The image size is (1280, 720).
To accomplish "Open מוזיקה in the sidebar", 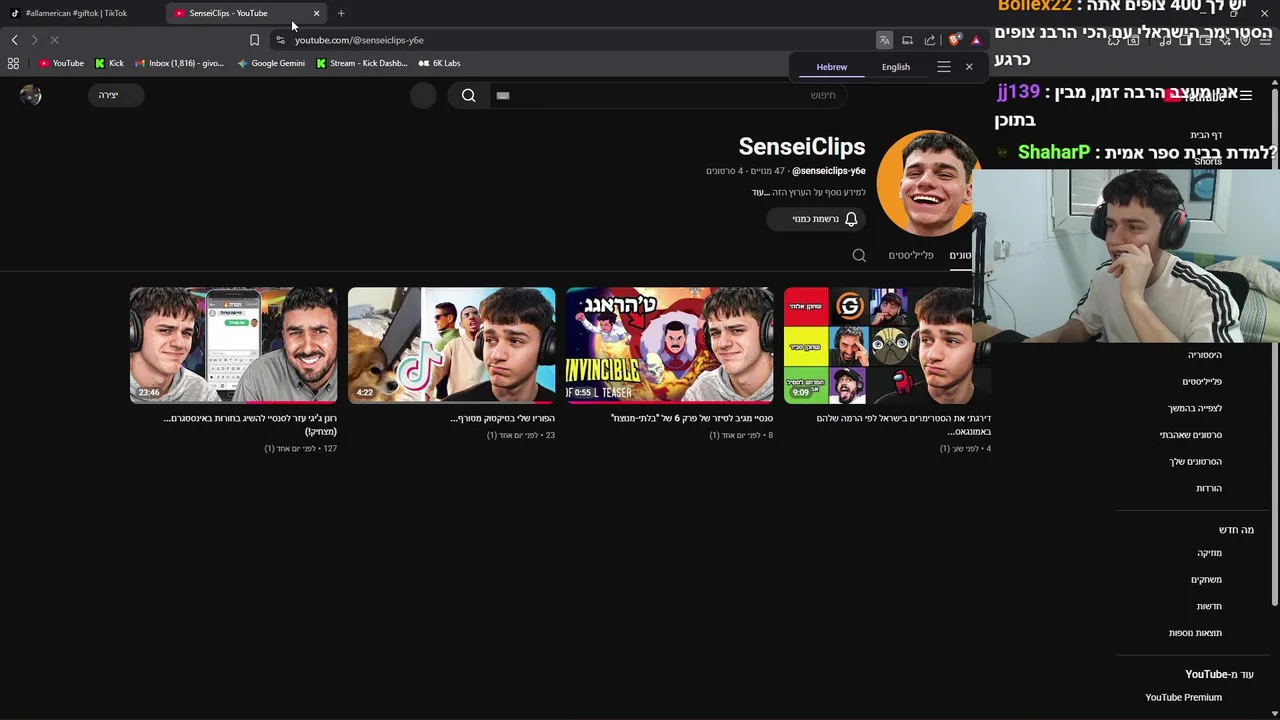I will pyautogui.click(x=1209, y=553).
